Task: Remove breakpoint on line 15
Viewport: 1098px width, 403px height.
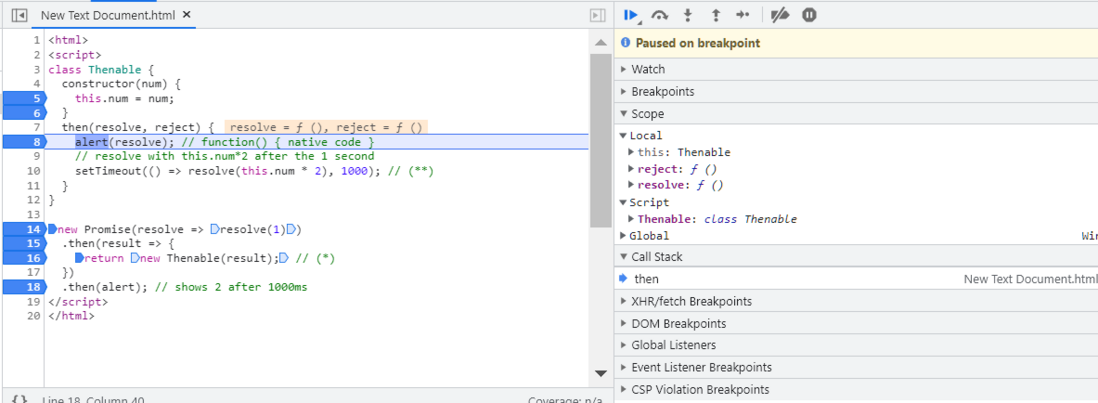Action: pos(23,243)
